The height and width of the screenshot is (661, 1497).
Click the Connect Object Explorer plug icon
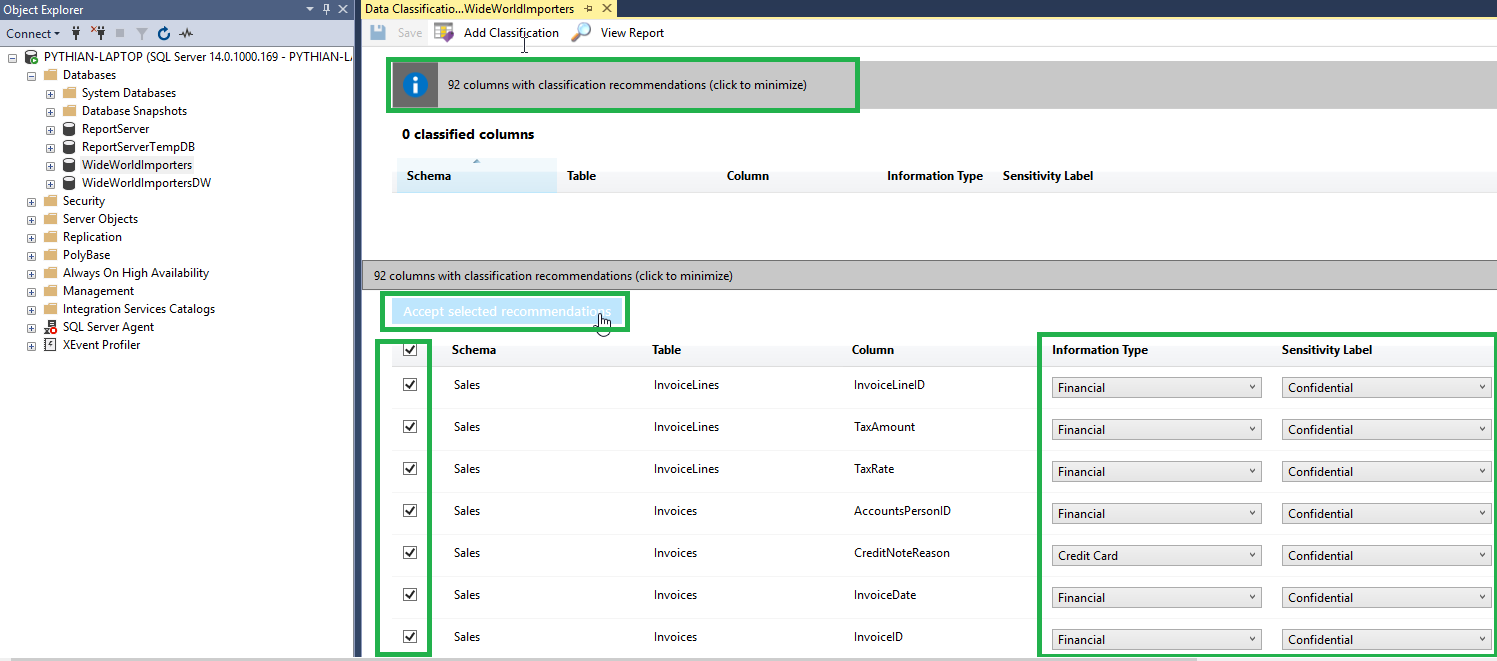click(x=75, y=33)
